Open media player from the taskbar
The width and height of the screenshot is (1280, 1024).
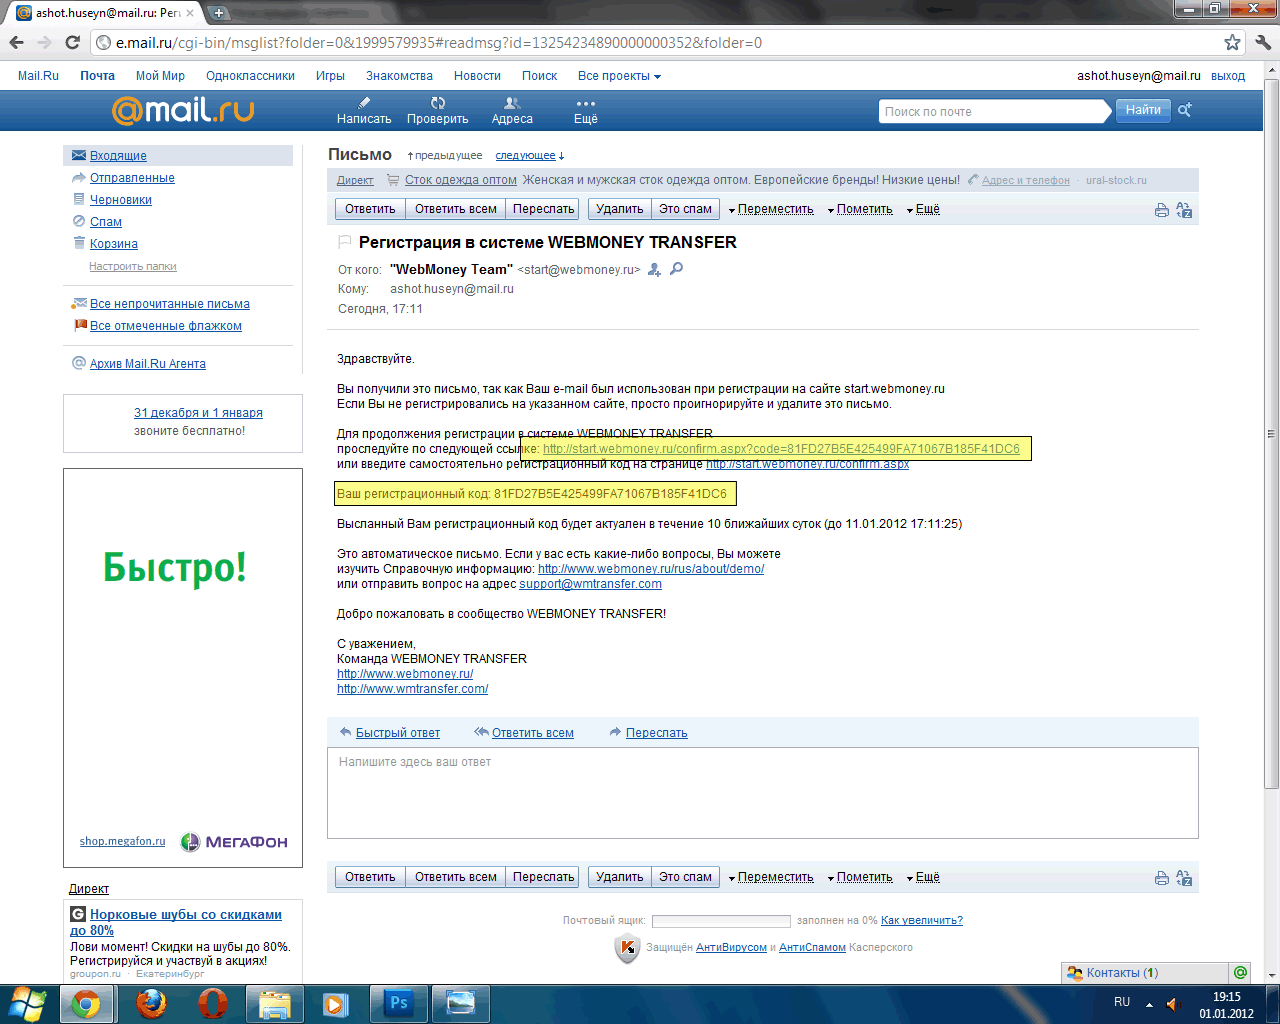click(x=335, y=1003)
